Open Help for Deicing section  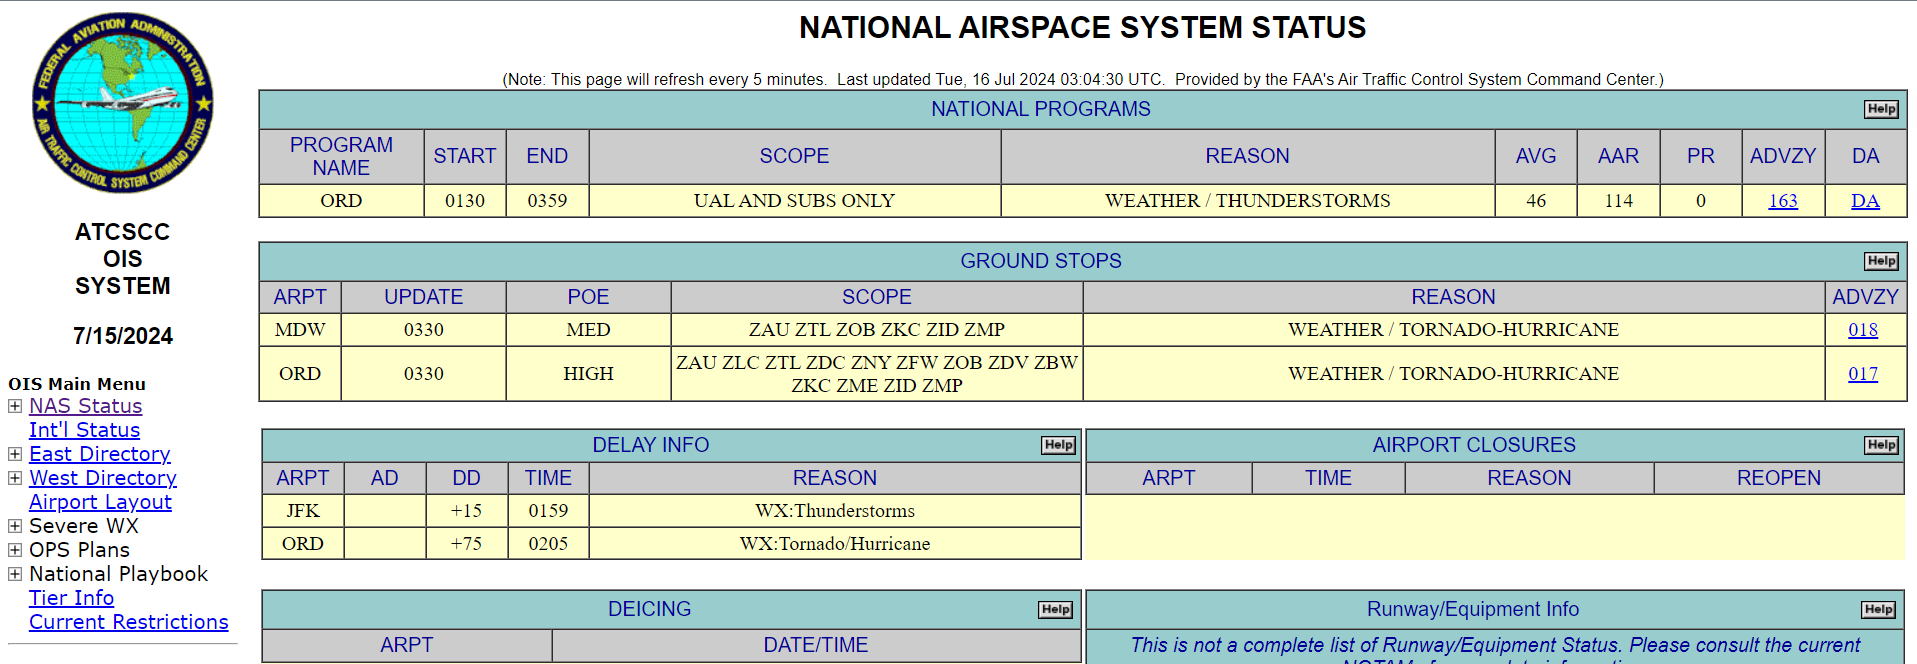(x=1055, y=609)
